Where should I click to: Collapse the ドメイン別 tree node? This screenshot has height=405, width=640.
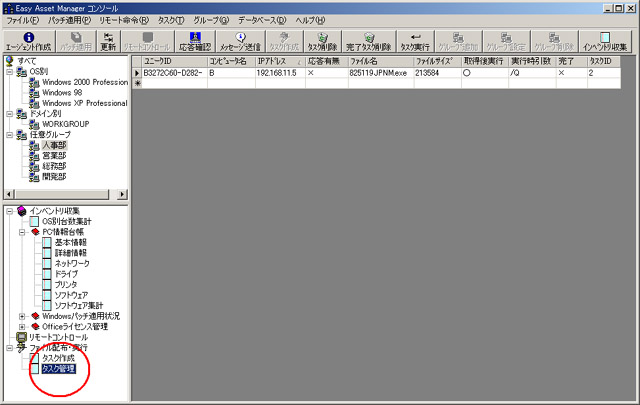pos(9,114)
